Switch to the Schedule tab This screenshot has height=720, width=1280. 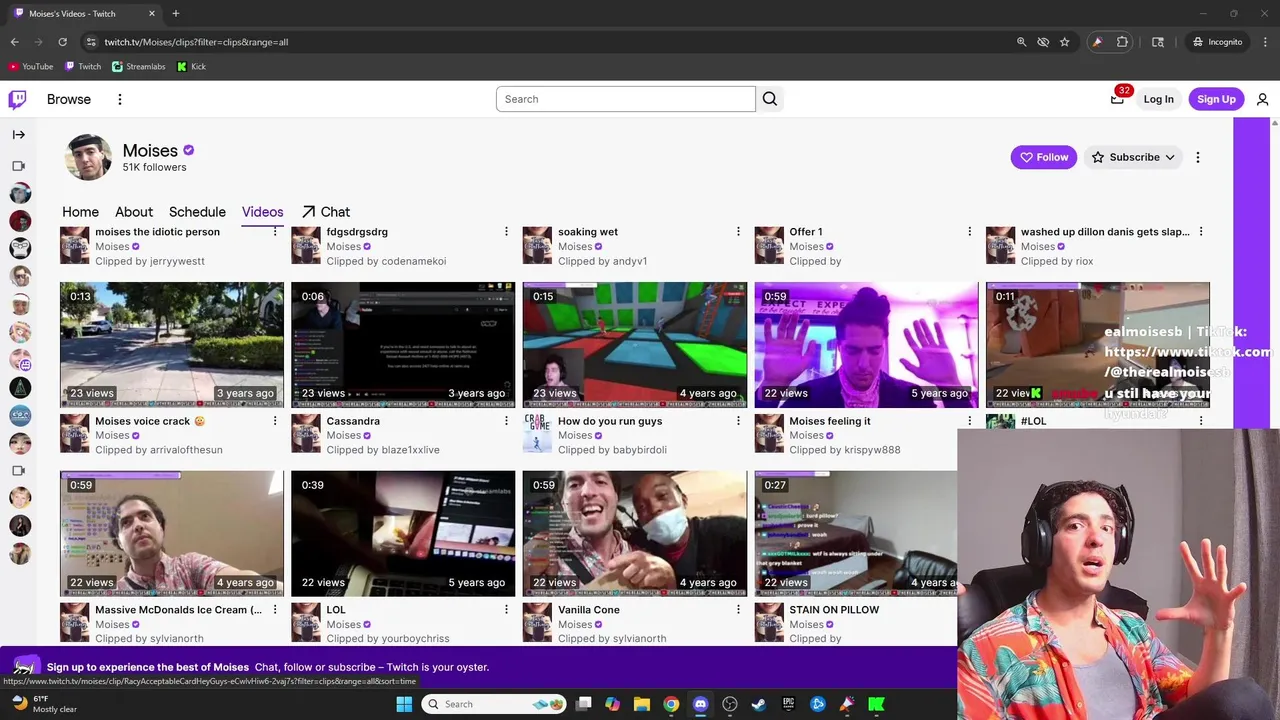(197, 212)
